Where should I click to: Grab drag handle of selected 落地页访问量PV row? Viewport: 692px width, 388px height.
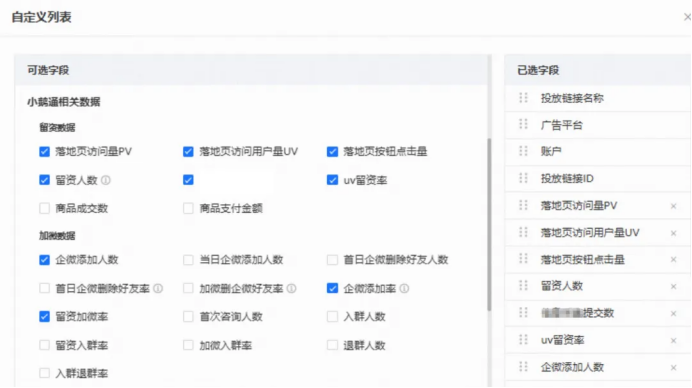pyautogui.click(x=523, y=205)
